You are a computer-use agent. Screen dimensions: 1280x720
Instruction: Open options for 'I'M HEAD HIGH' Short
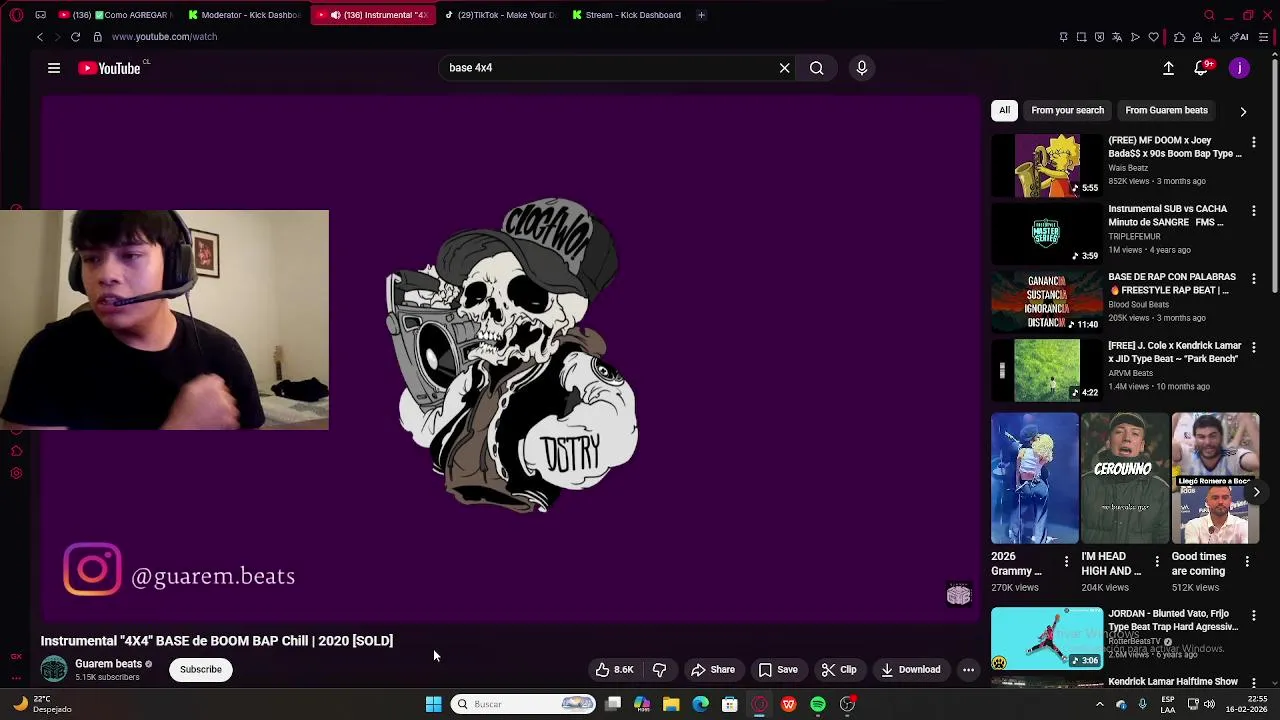(x=1157, y=562)
